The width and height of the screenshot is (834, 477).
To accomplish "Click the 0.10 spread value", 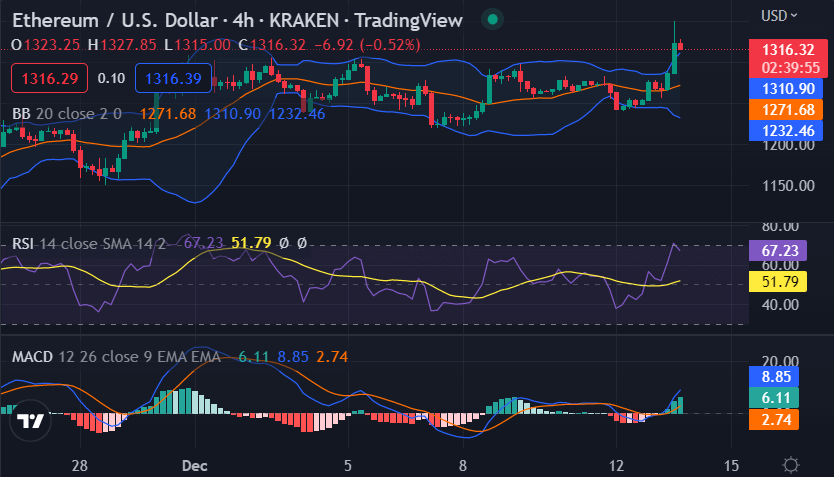I will 111,78.
